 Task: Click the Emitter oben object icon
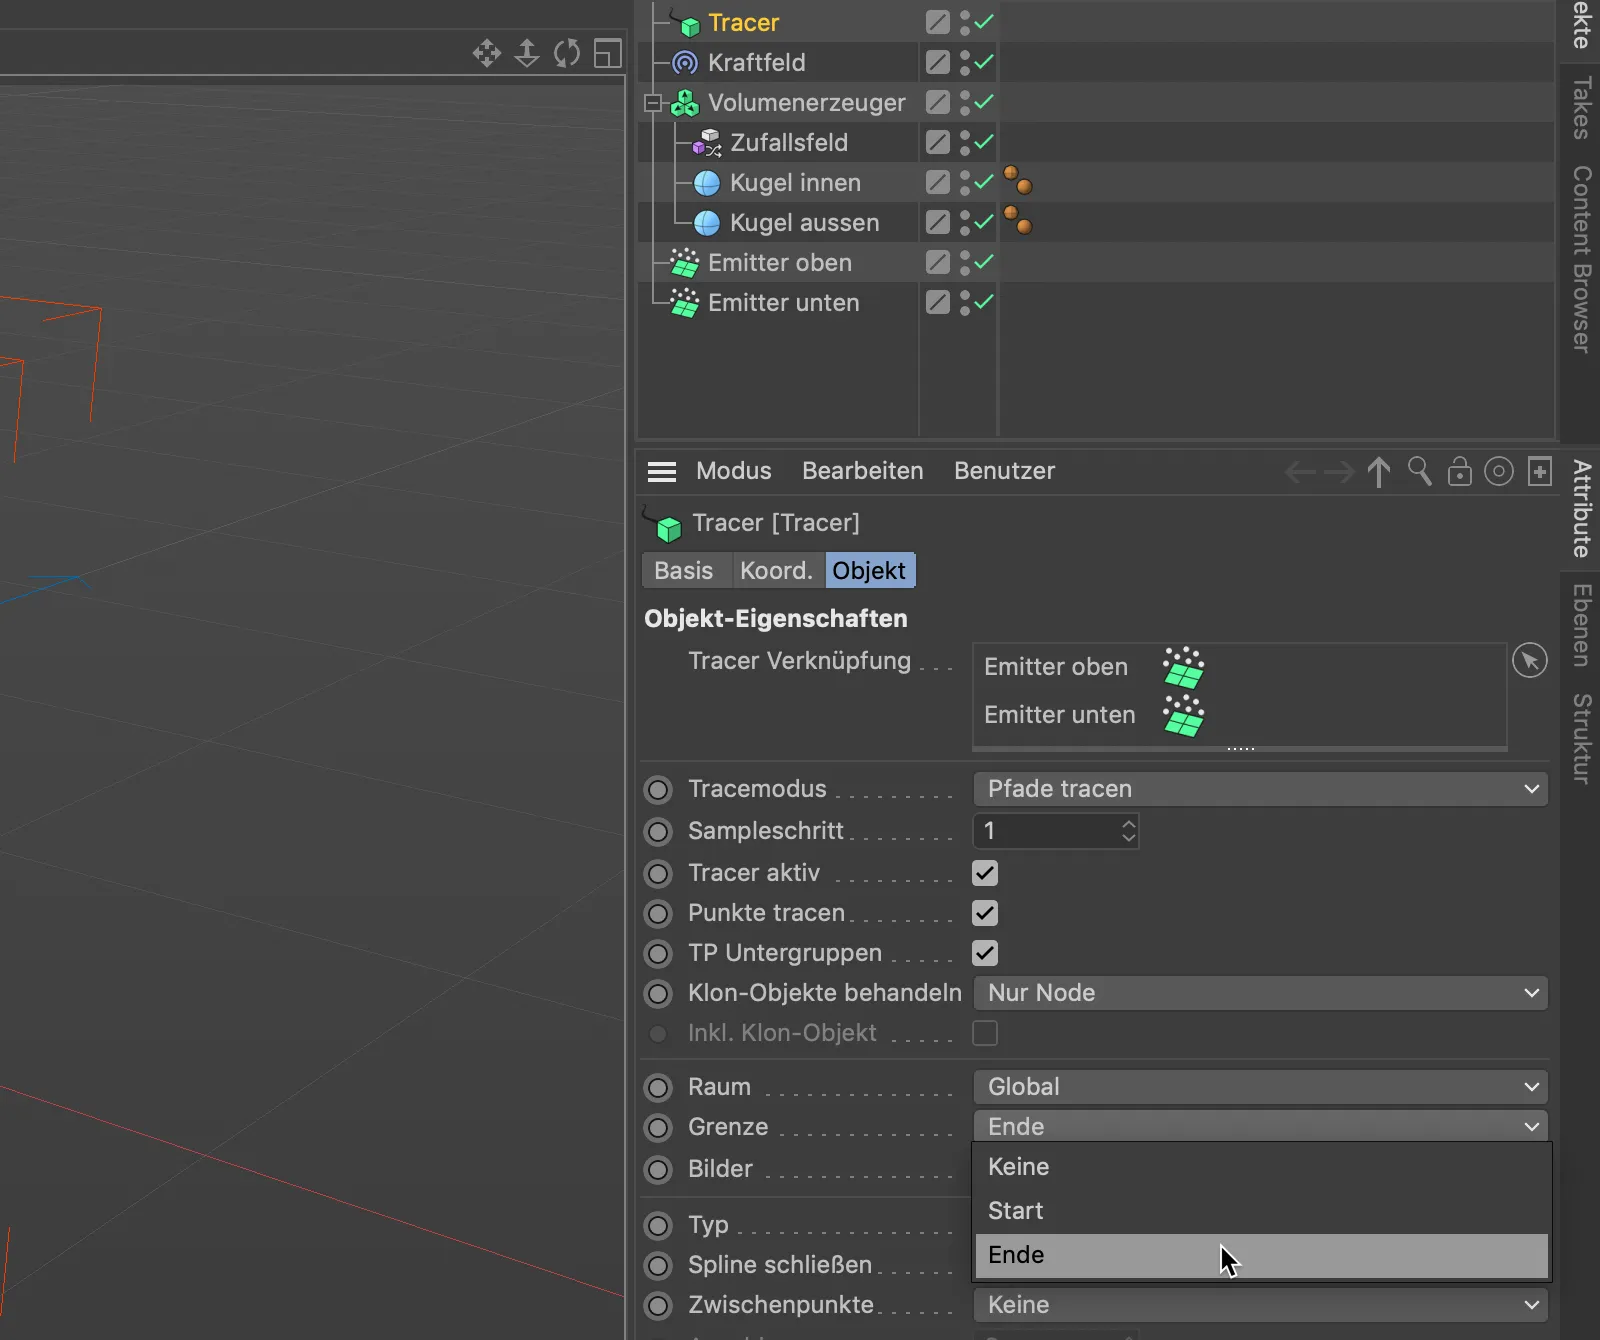(685, 263)
